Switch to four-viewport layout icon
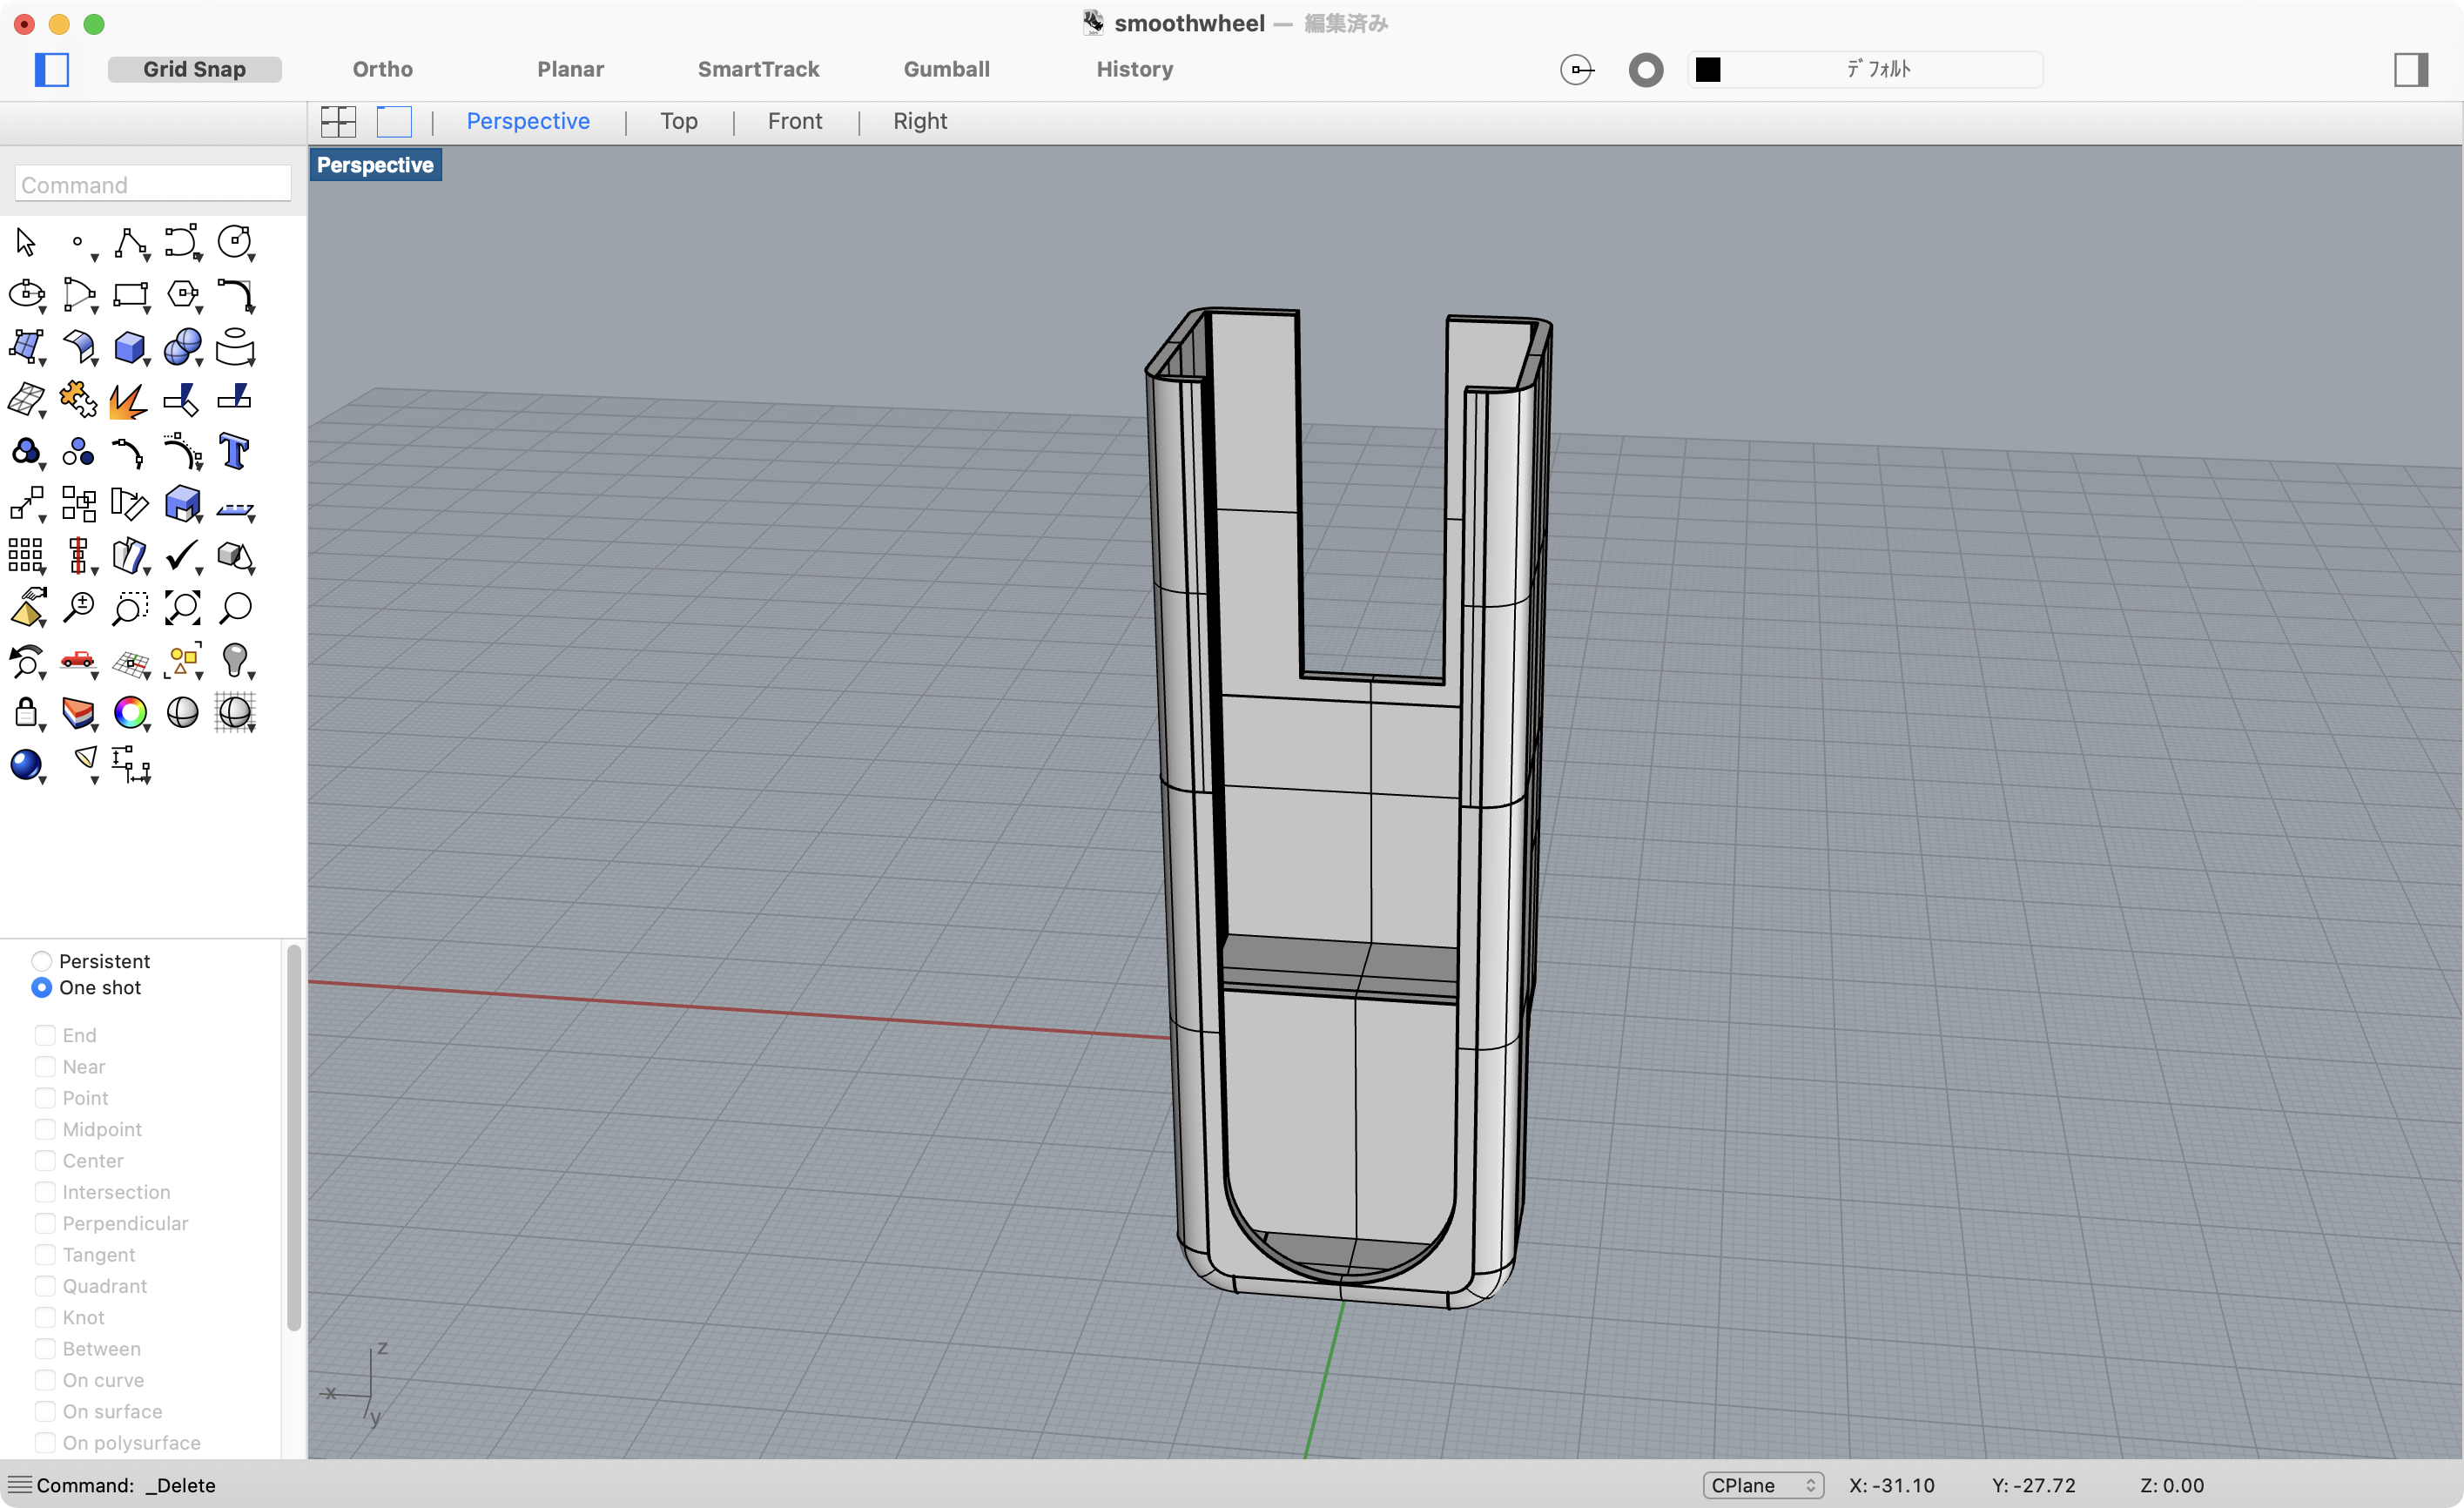The height and width of the screenshot is (1508, 2464). pos(338,121)
